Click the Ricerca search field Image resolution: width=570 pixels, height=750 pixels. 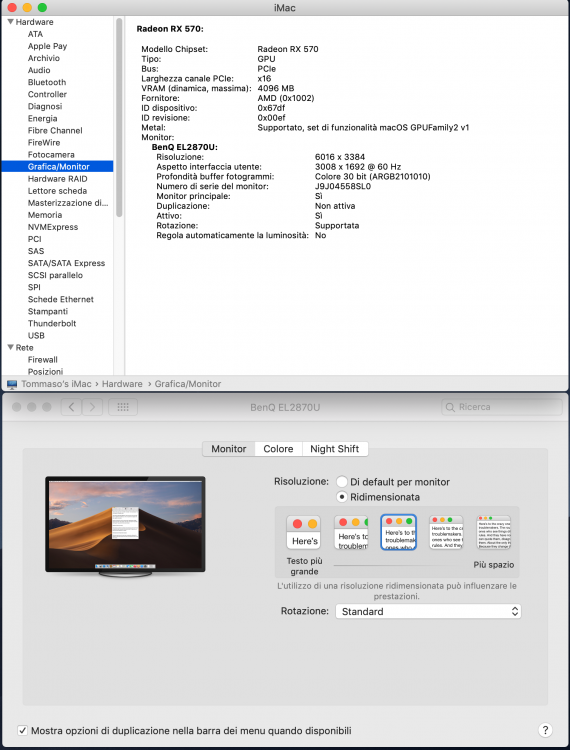(502, 407)
